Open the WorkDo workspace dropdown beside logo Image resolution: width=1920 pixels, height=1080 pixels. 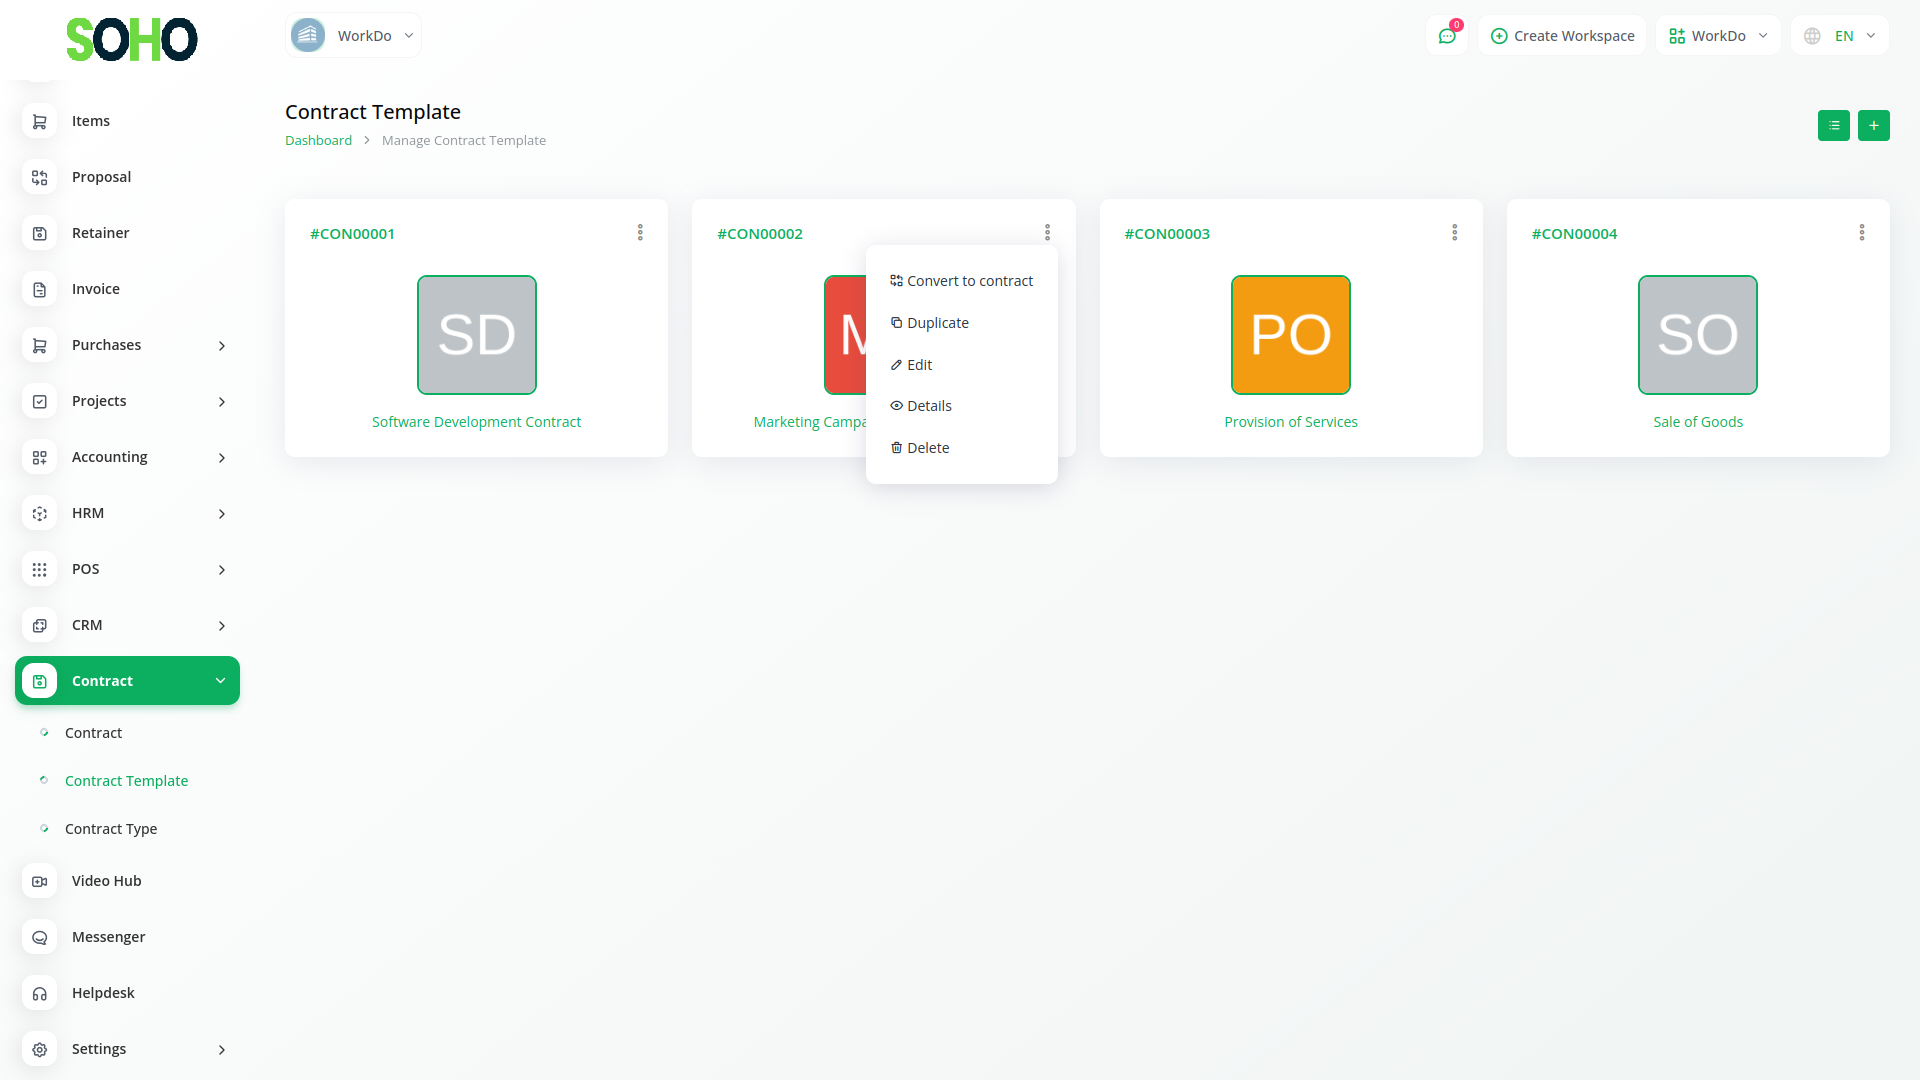pyautogui.click(x=353, y=36)
